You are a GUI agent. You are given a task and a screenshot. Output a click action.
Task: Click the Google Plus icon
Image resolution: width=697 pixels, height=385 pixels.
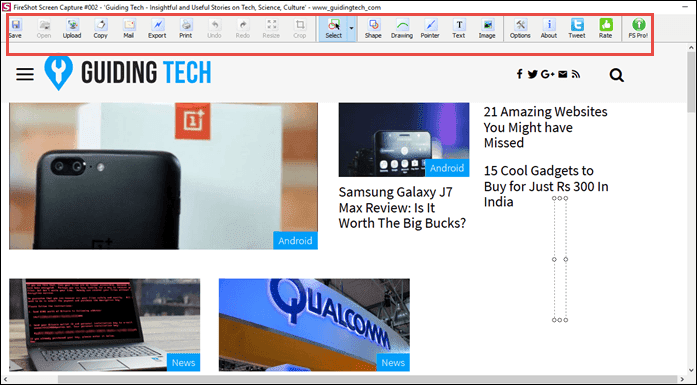[548, 74]
